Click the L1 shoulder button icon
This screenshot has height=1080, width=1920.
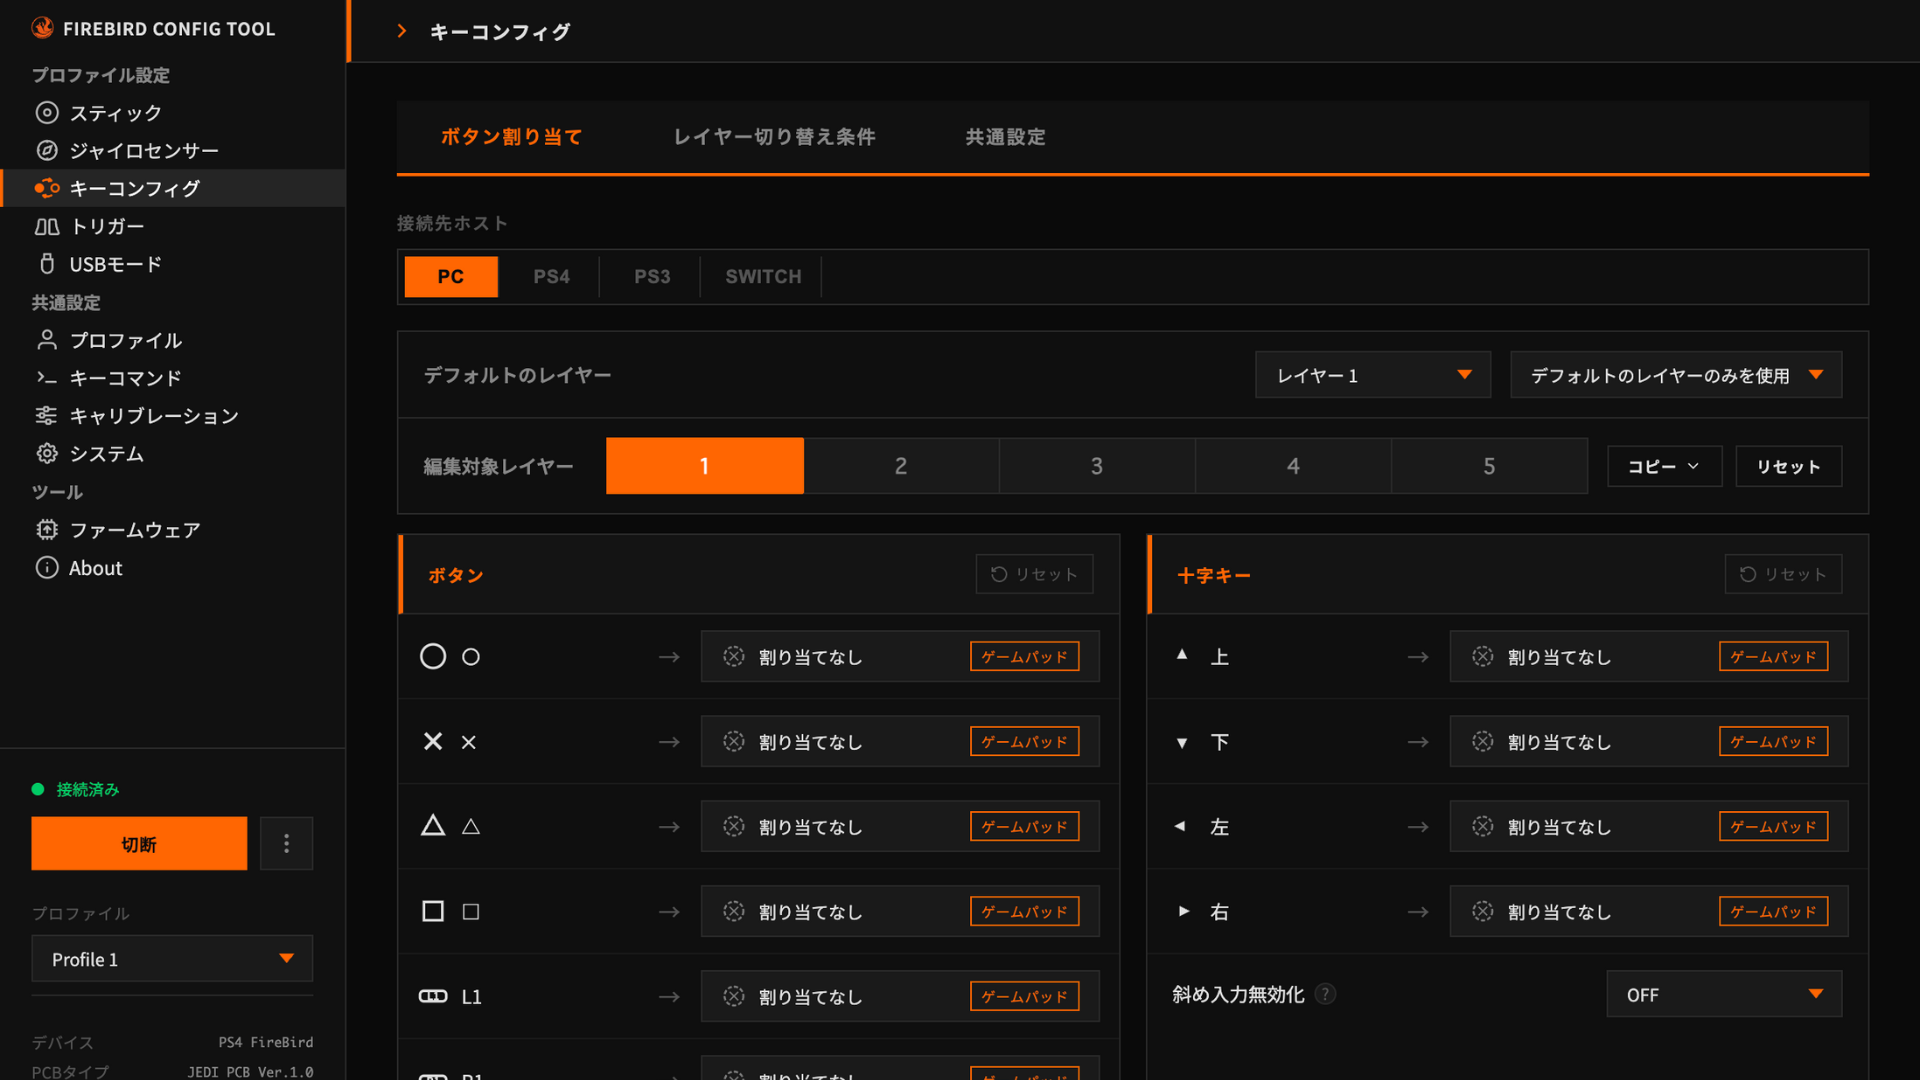coord(433,996)
